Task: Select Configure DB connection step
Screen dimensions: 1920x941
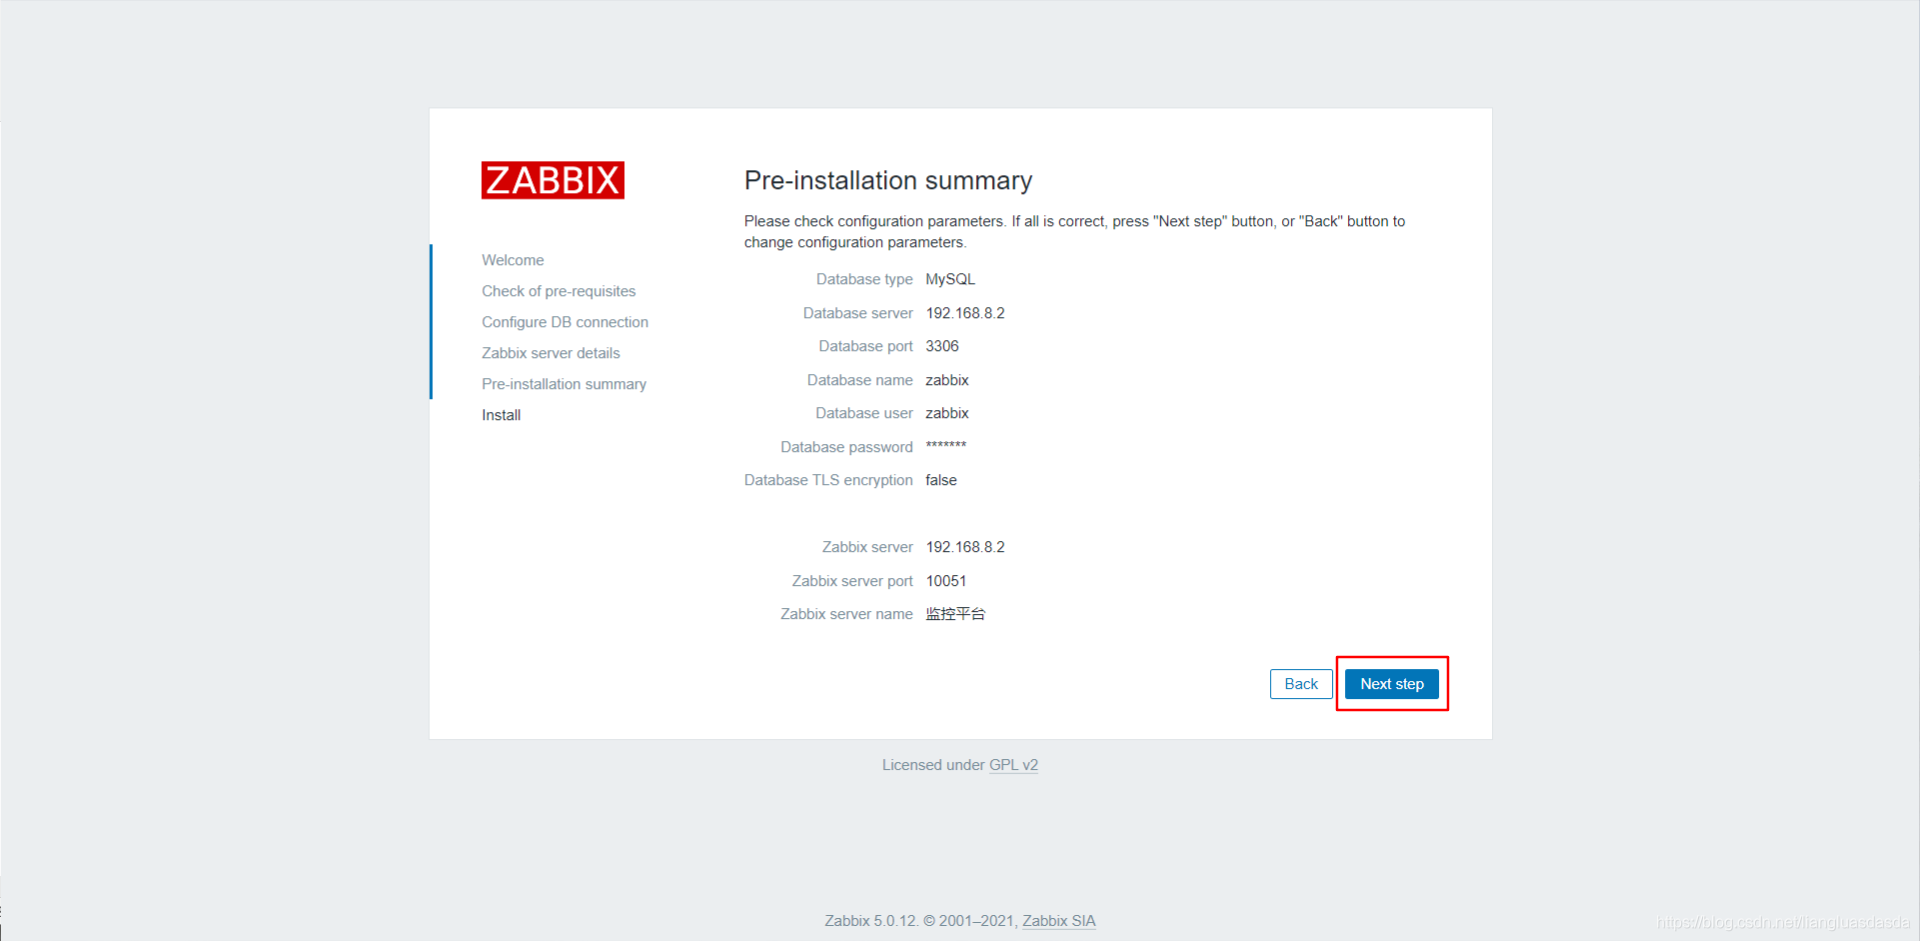Action: pyautogui.click(x=565, y=322)
